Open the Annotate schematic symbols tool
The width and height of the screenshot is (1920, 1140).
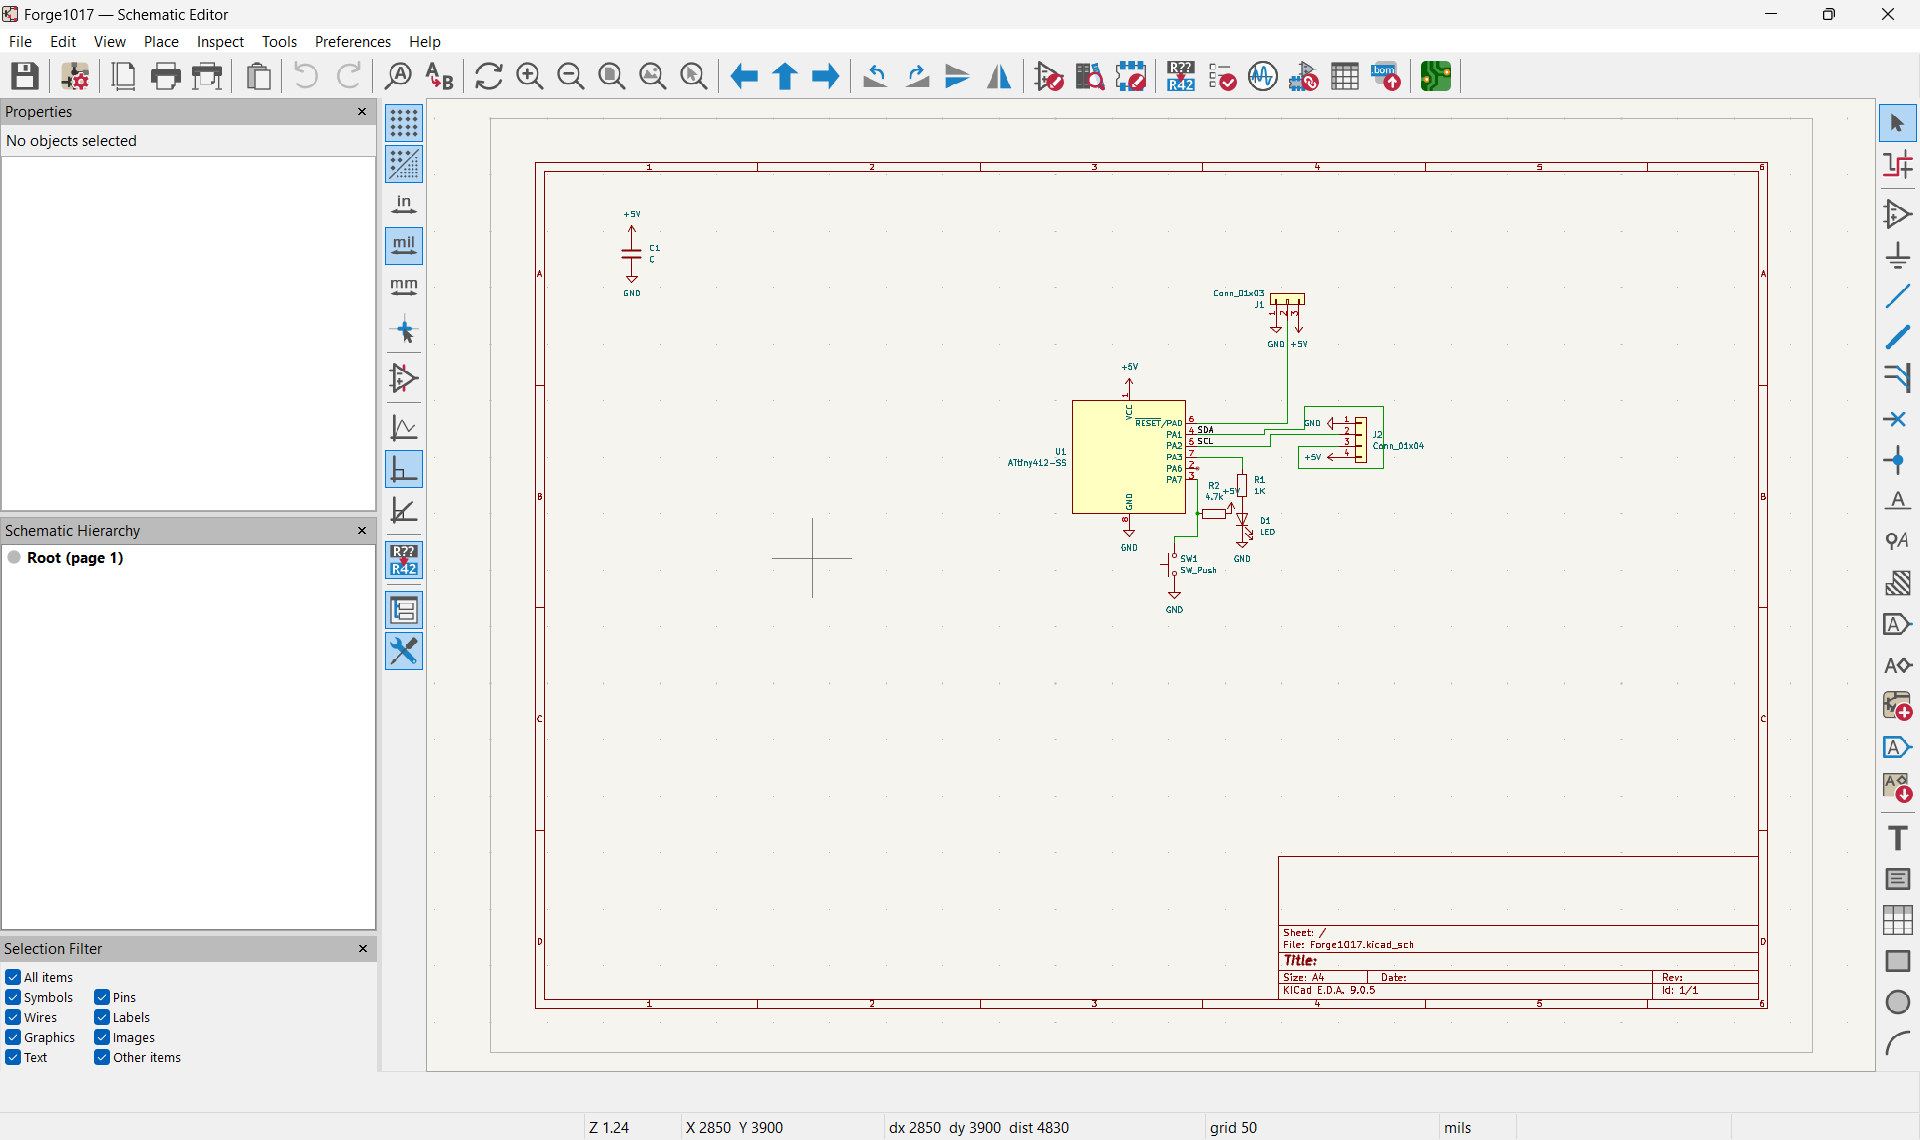(x=1180, y=76)
